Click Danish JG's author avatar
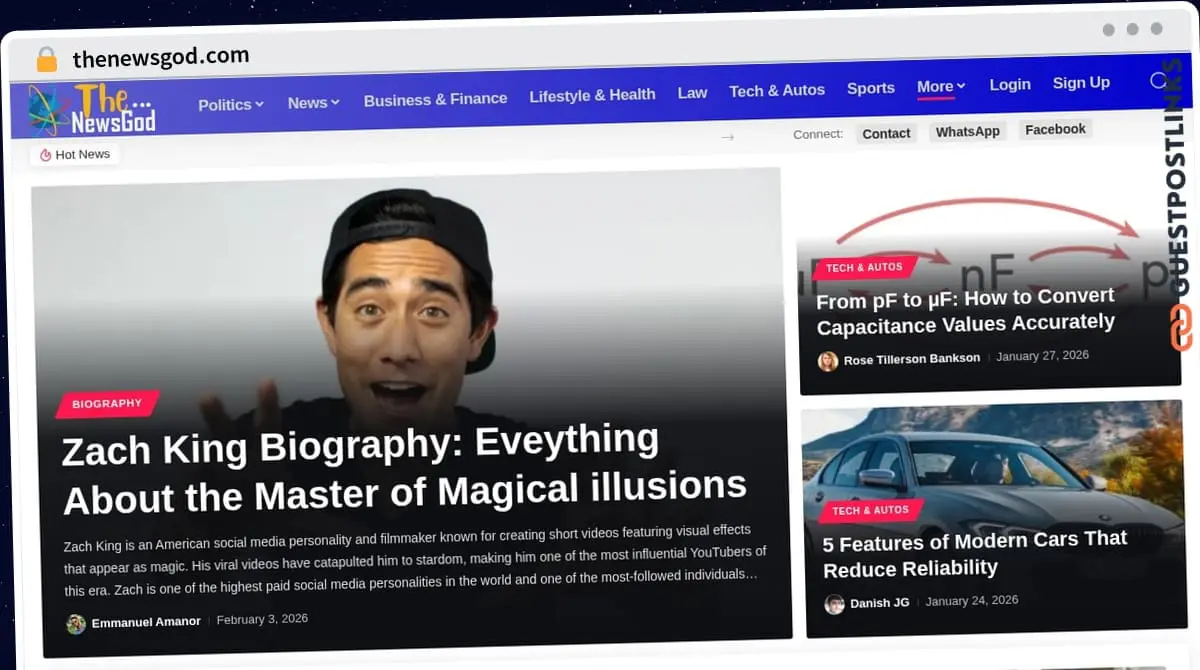The image size is (1200, 670). tap(834, 604)
